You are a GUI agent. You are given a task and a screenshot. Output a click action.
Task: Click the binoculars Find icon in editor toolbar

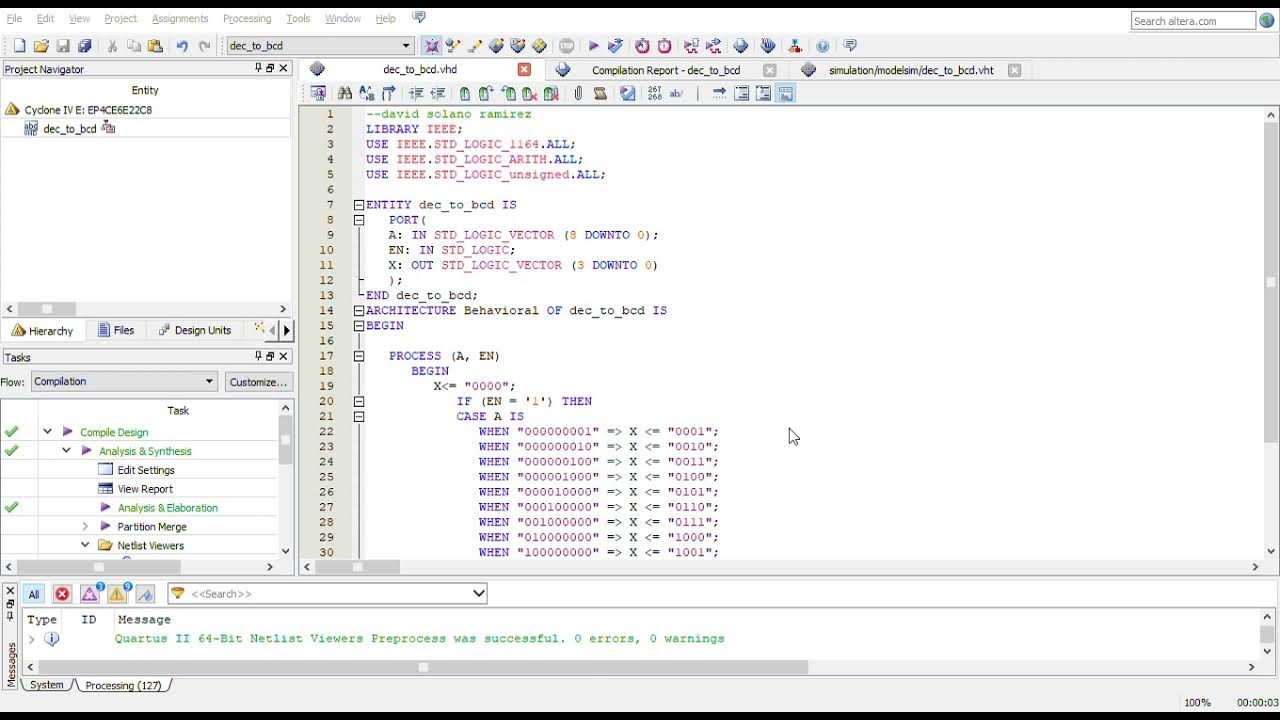point(345,93)
